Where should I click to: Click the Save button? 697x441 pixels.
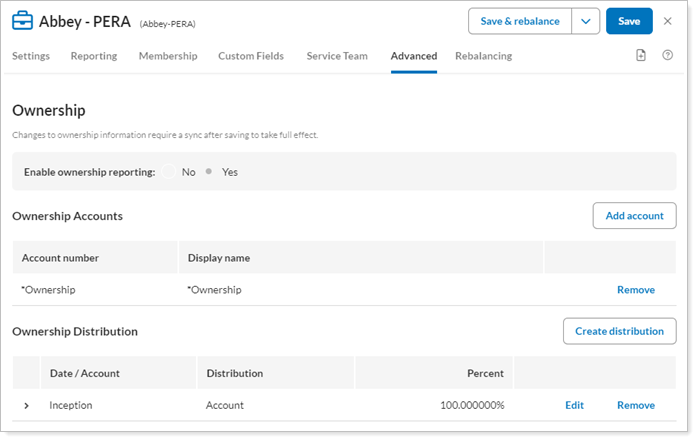(x=629, y=21)
